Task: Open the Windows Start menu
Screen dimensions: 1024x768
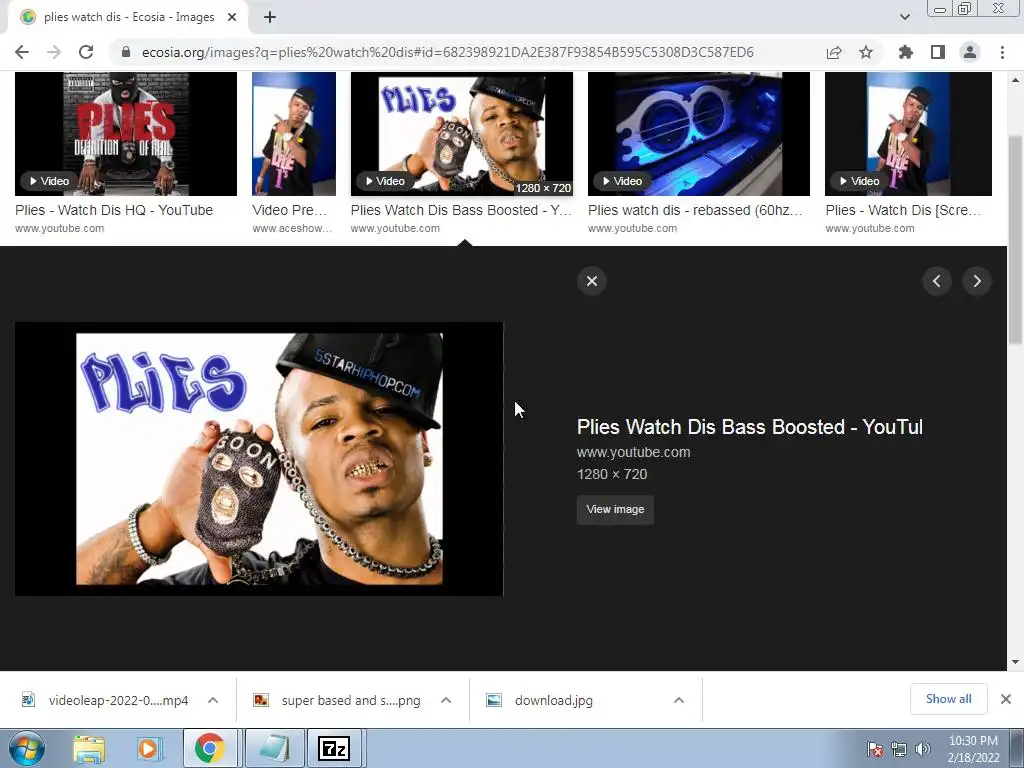Action: click(27, 748)
